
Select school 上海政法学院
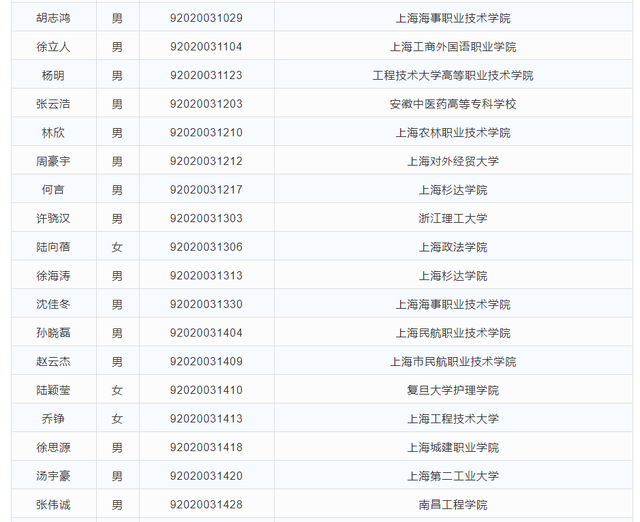click(453, 247)
